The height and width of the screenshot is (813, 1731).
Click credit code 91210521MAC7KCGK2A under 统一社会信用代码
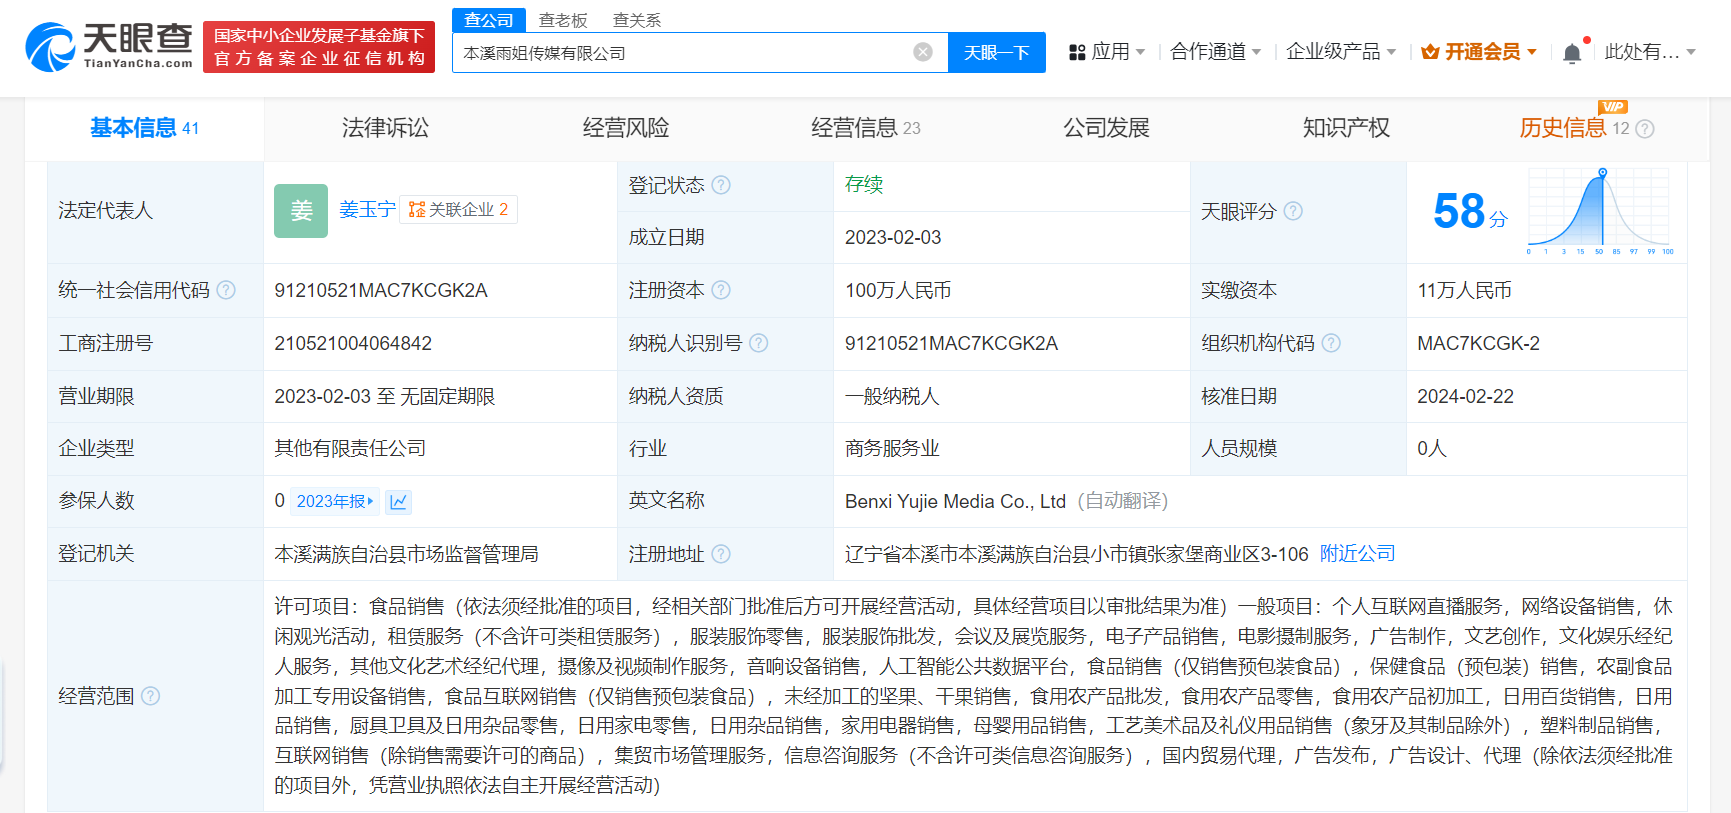[381, 291]
